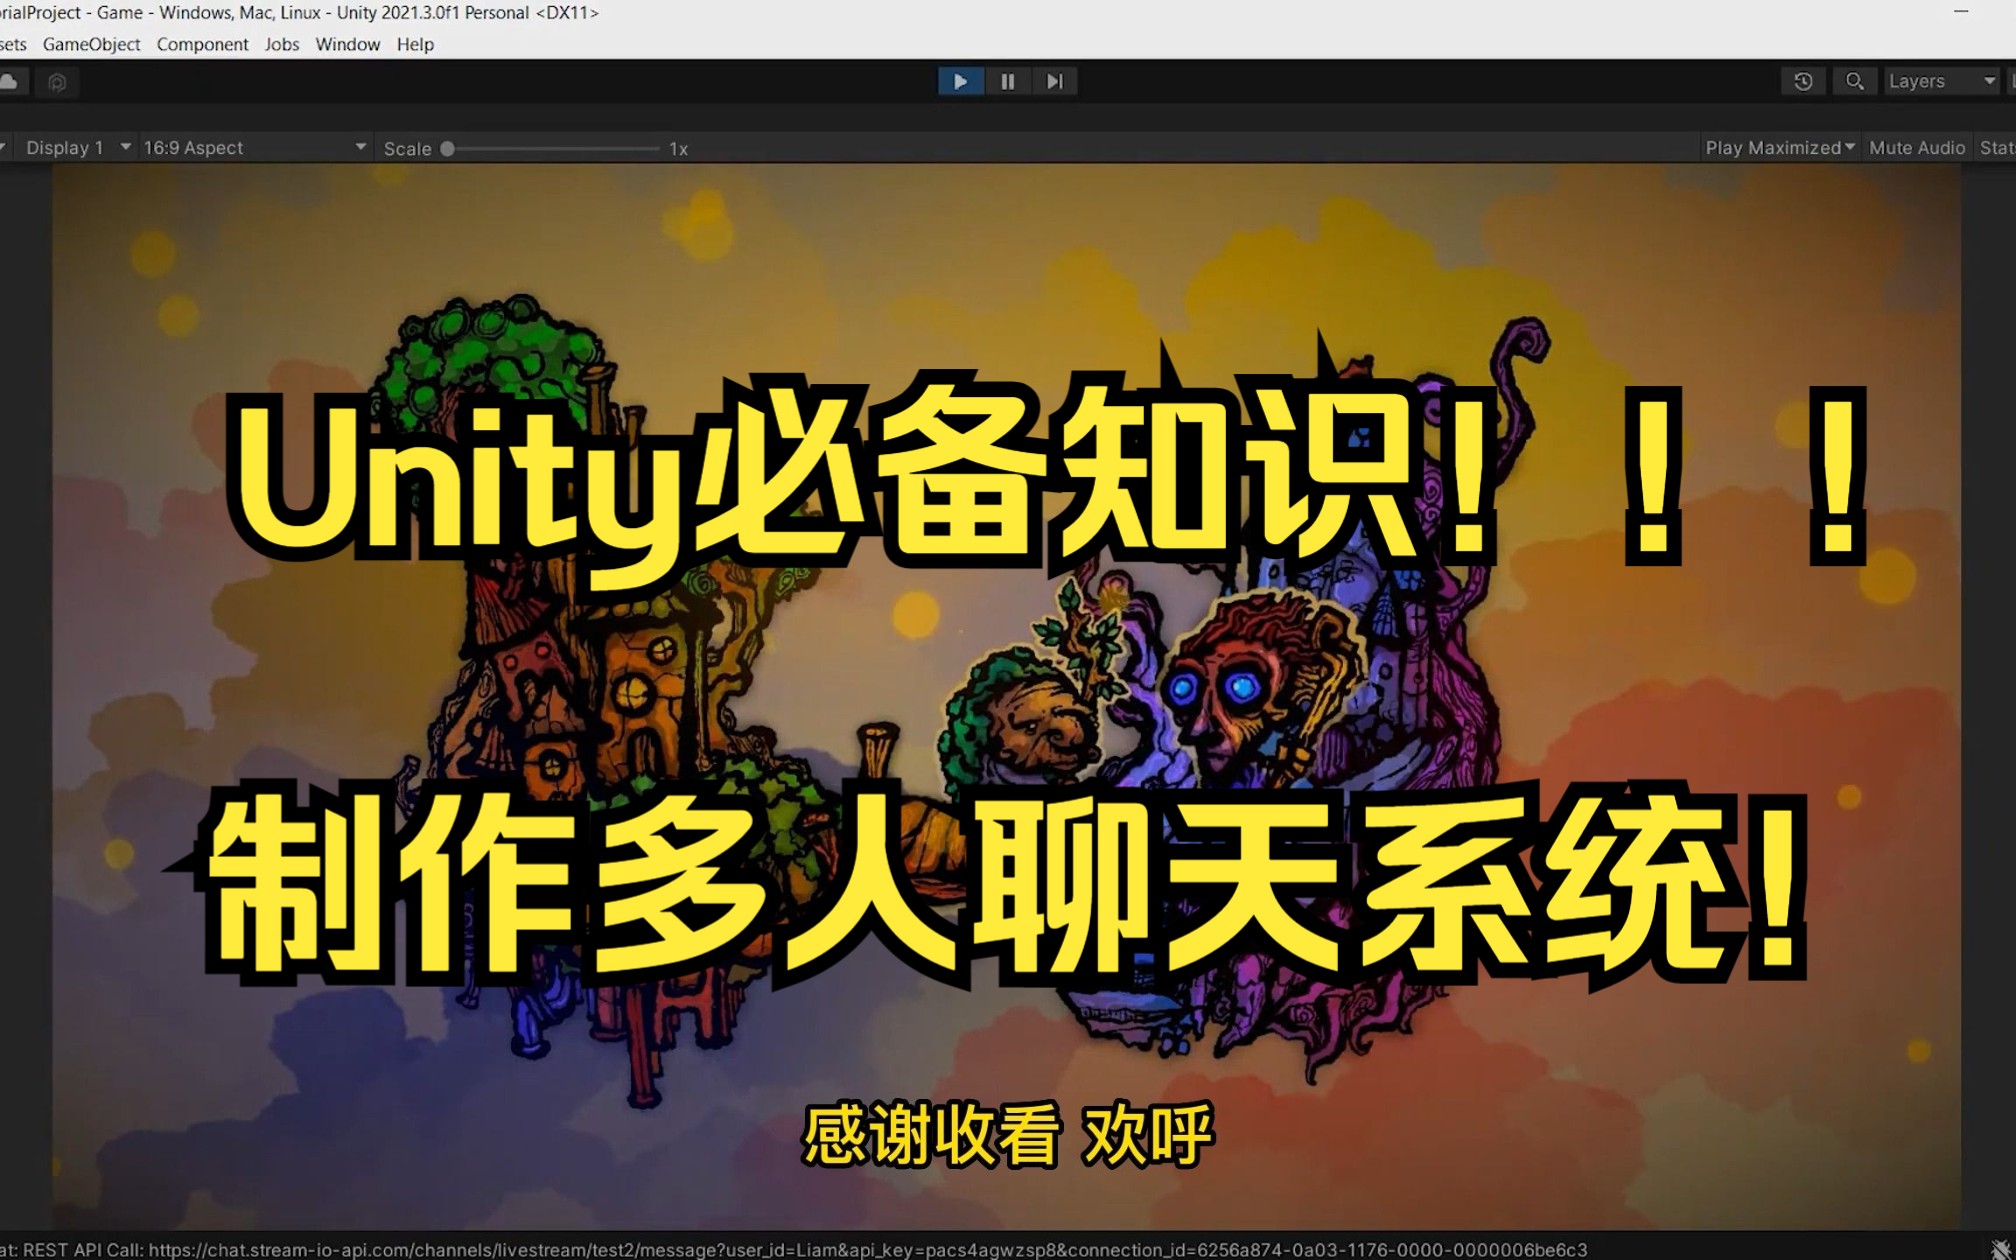Open the Layers dropdown

coord(1941,81)
